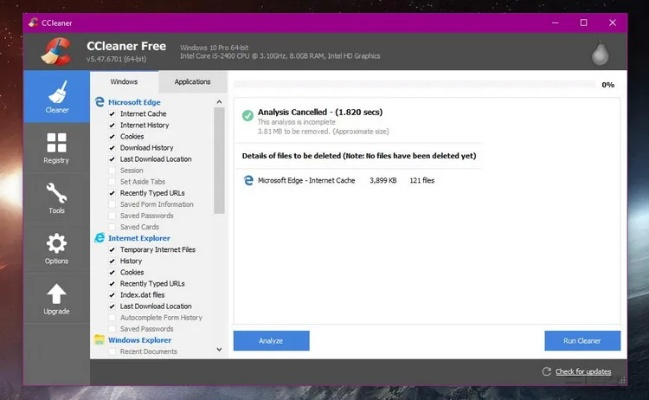The image size is (649, 400).
Task: Uncheck Temporary Internet Files checkbox
Action: (112, 250)
